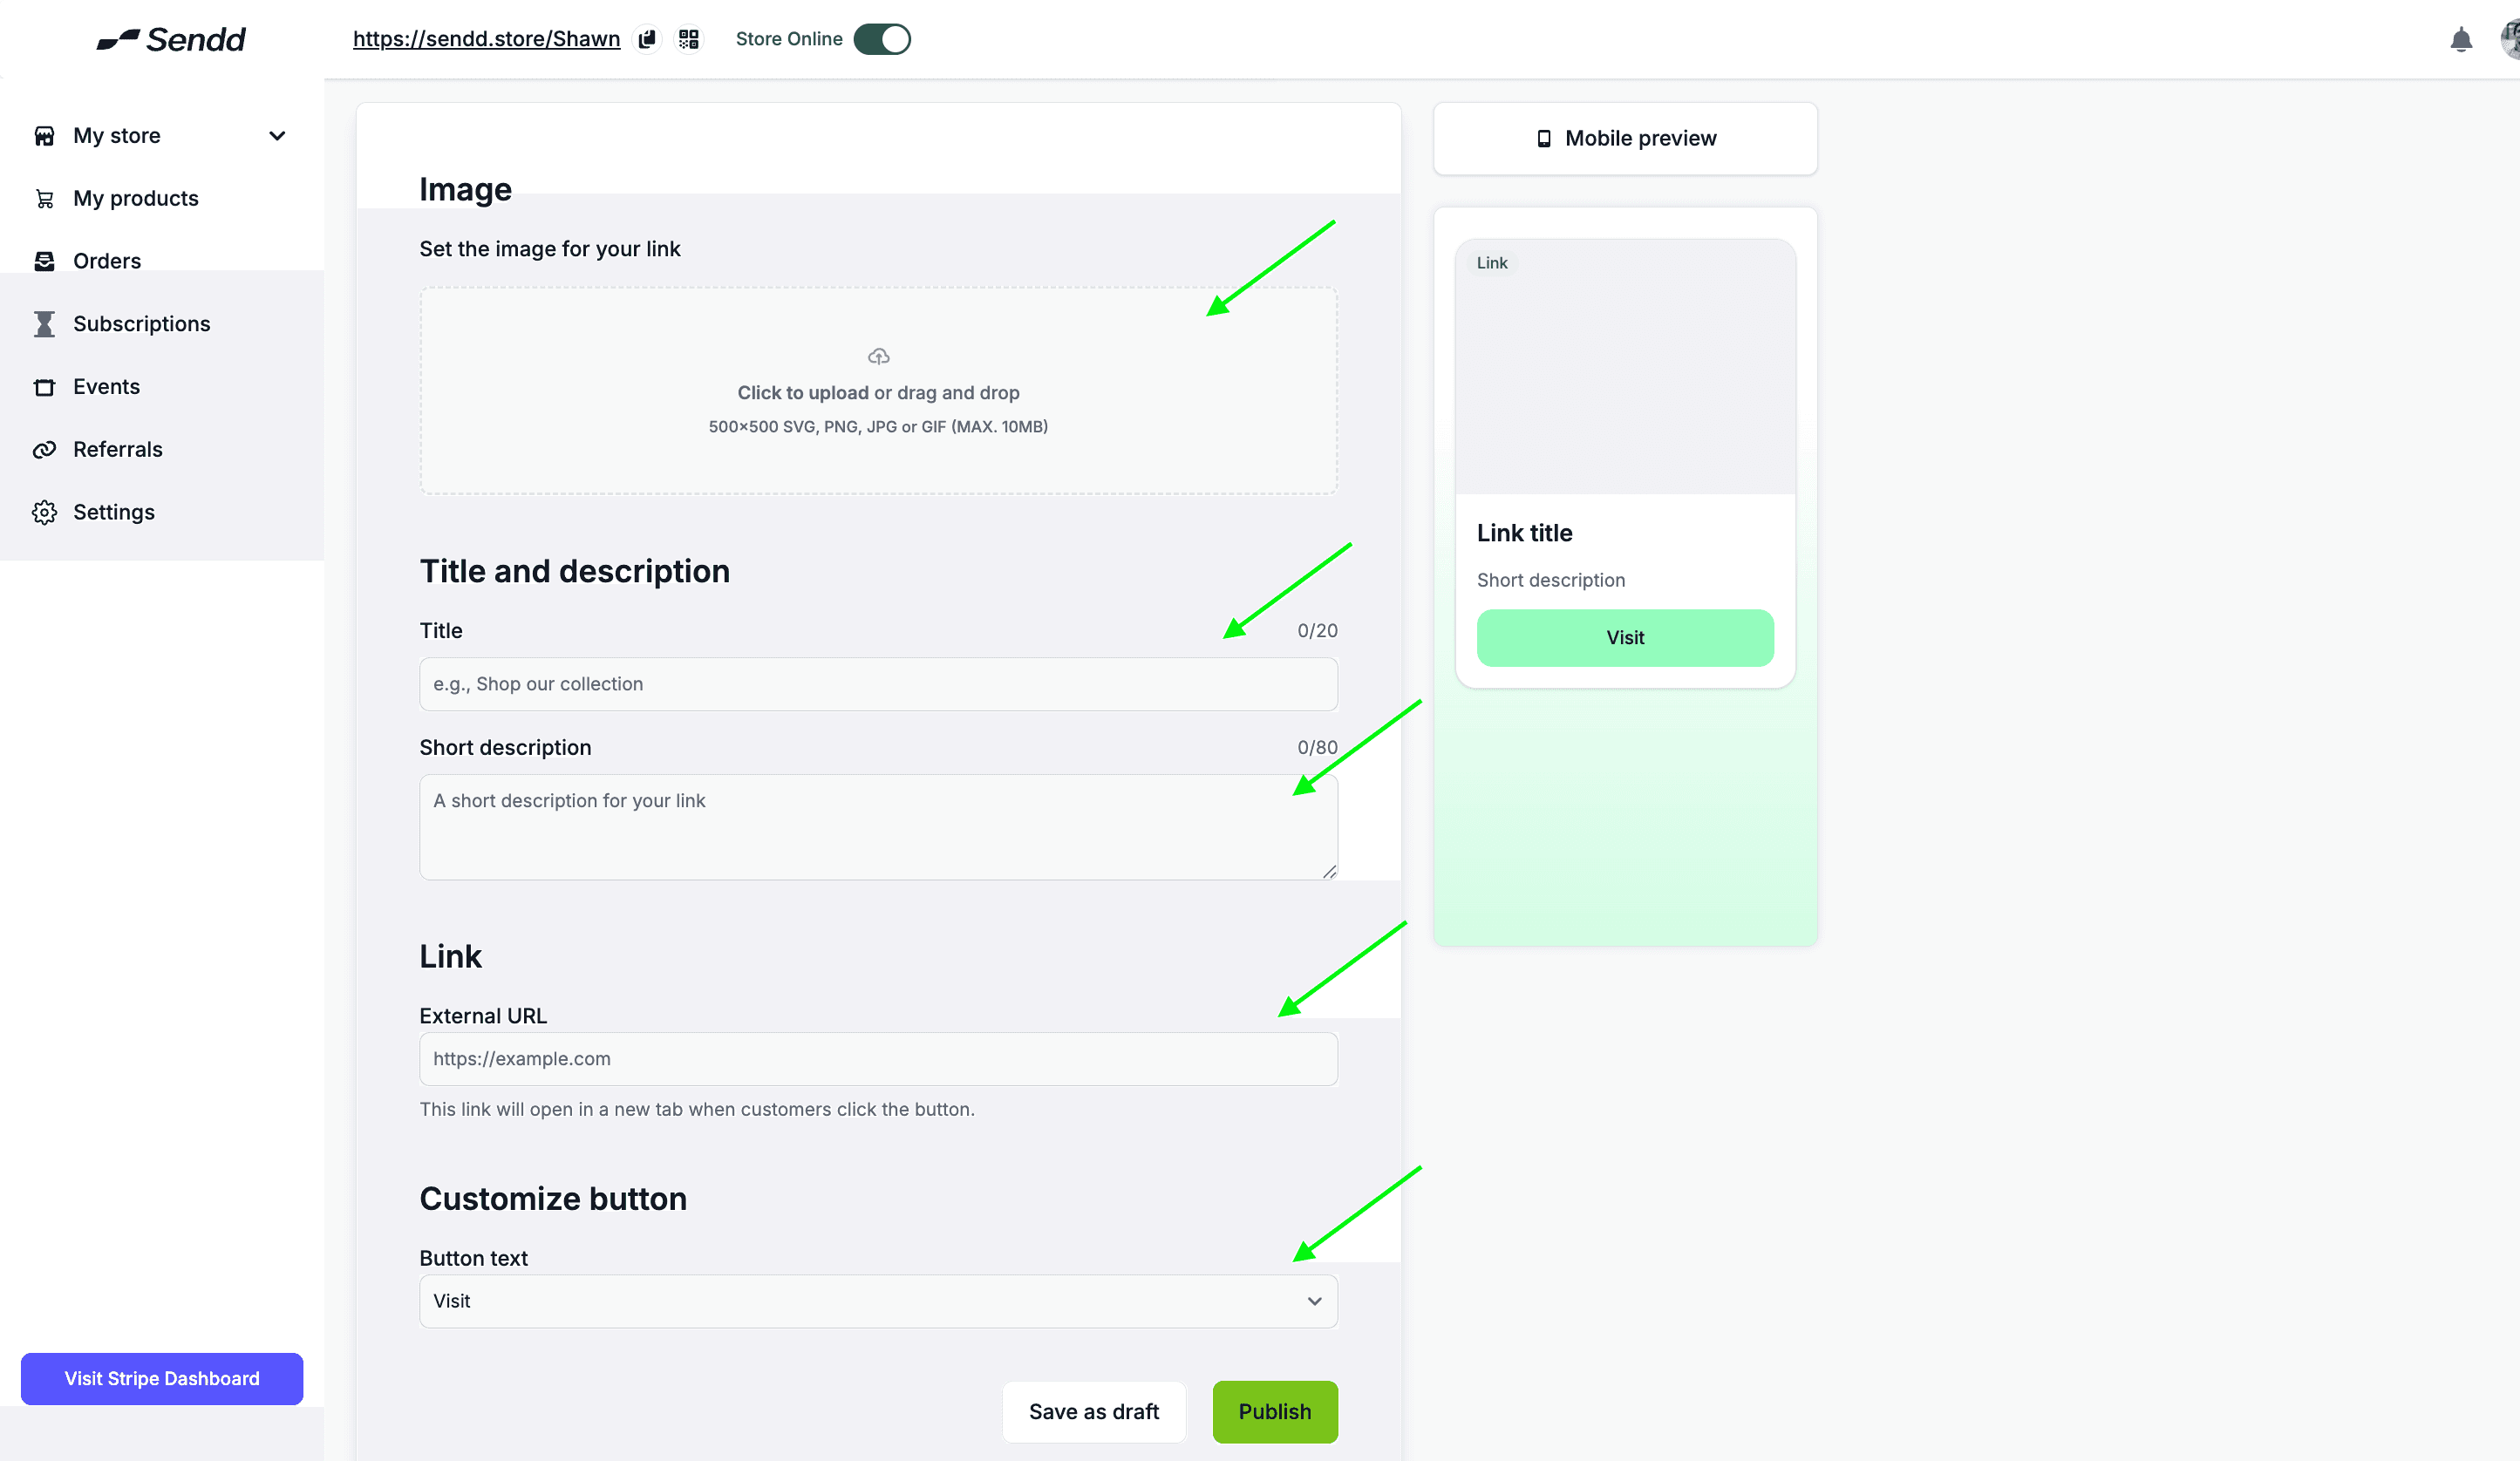
Task: Click the Title input field
Action: [x=877, y=684]
